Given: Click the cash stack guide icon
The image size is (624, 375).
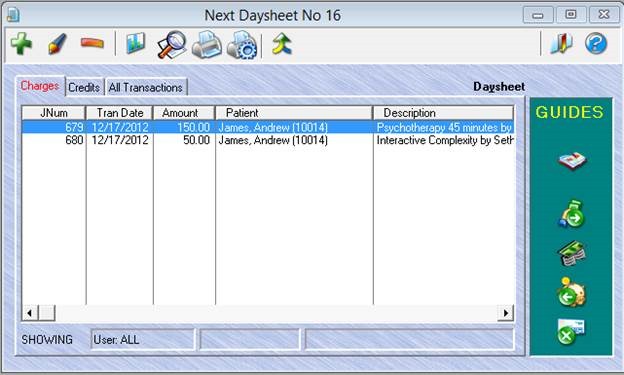Looking at the screenshot, I should pos(572,253).
